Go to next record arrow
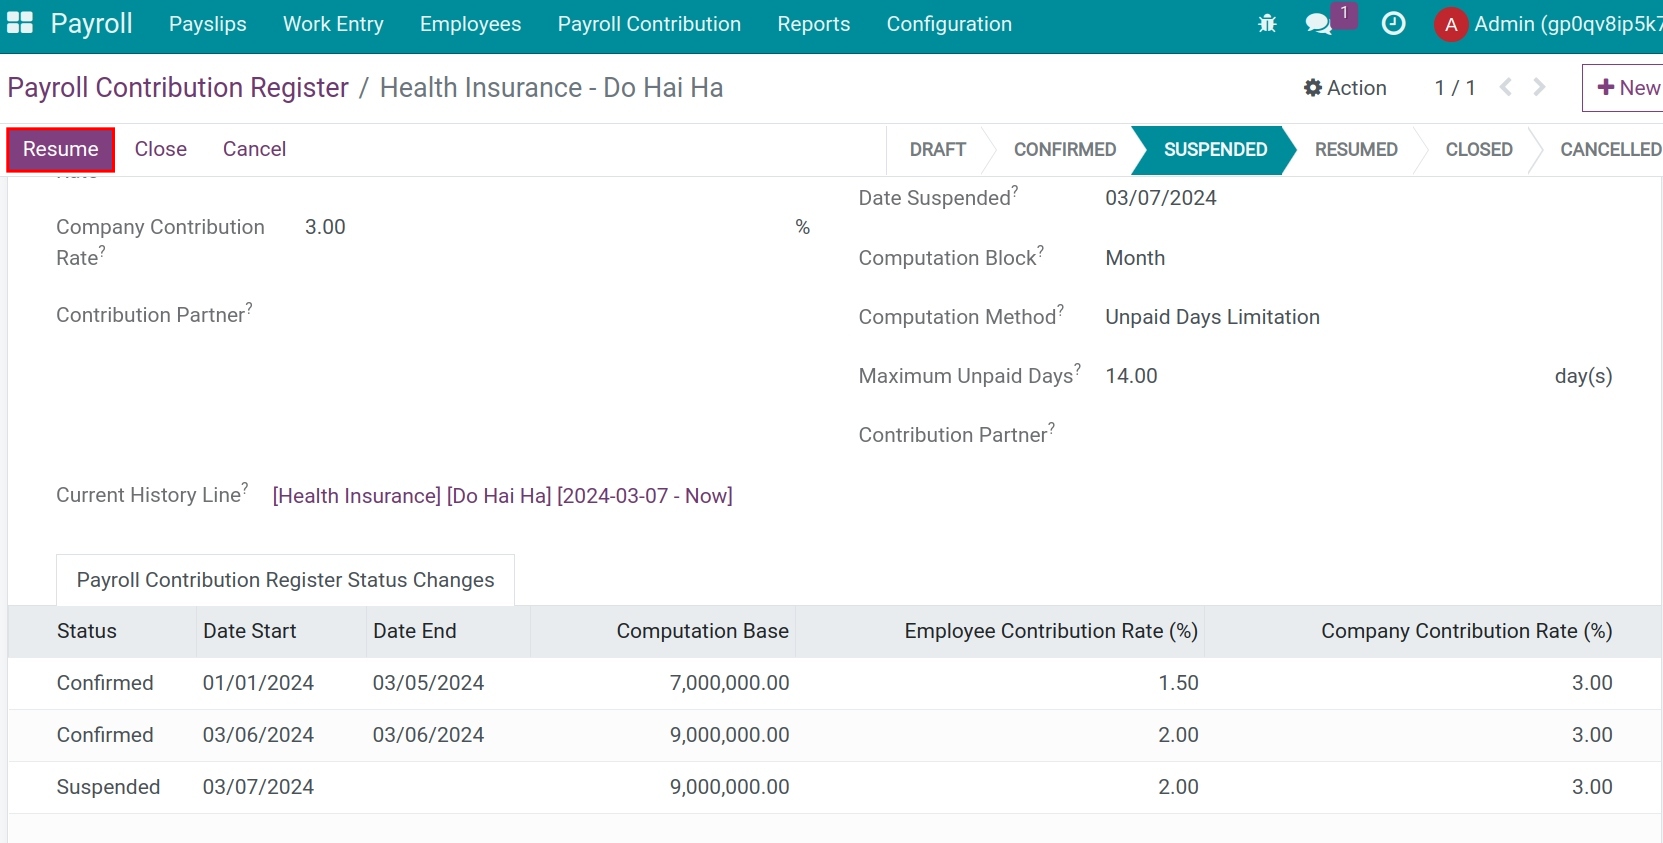Image resolution: width=1663 pixels, height=843 pixels. tap(1540, 88)
